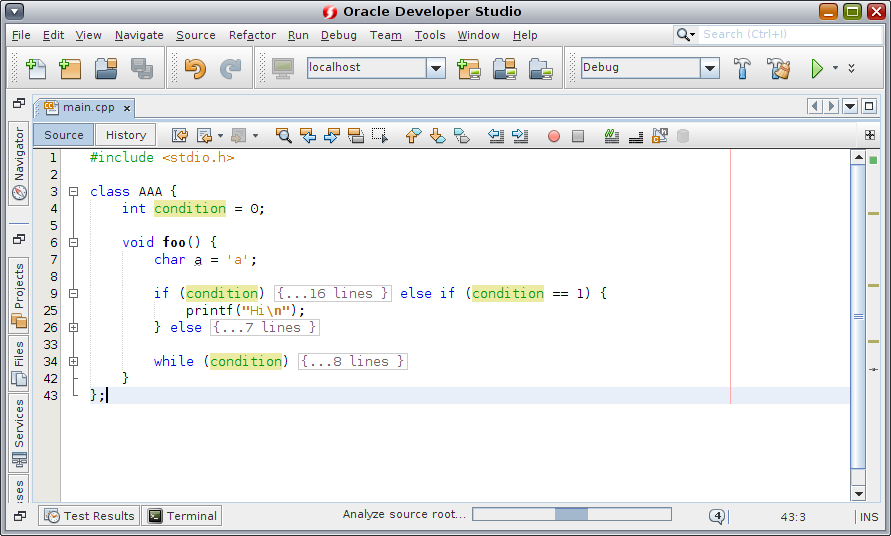Open the Test Results panel
The height and width of the screenshot is (536, 891).
89,516
